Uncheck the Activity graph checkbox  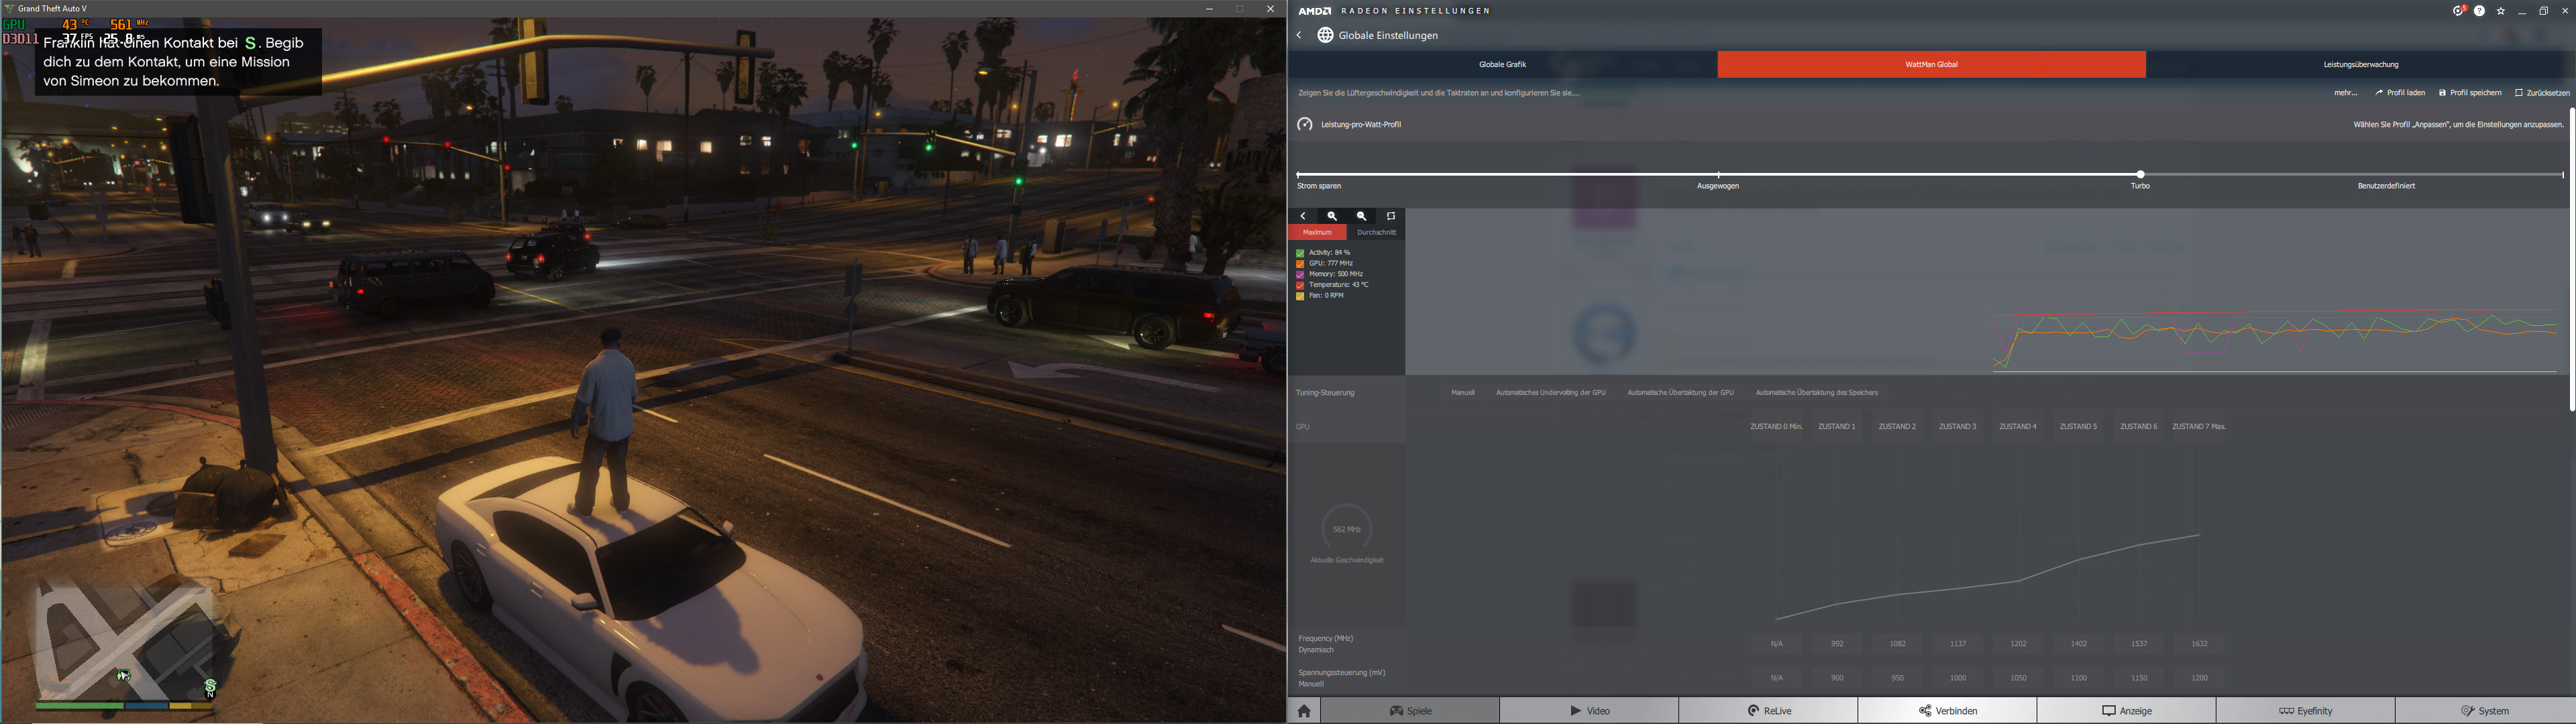click(x=1300, y=253)
